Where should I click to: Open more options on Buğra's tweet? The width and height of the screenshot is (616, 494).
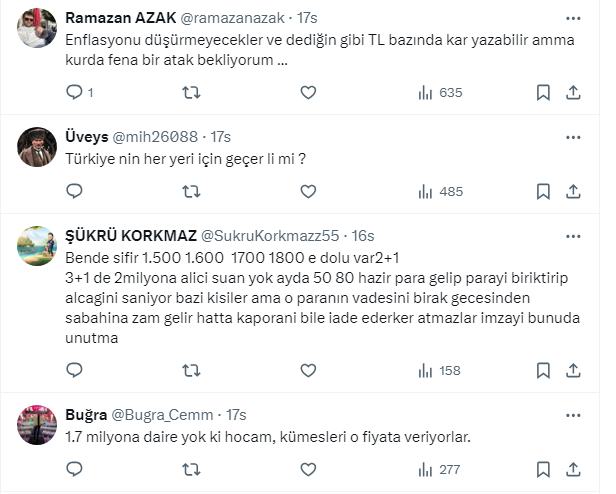(x=571, y=413)
